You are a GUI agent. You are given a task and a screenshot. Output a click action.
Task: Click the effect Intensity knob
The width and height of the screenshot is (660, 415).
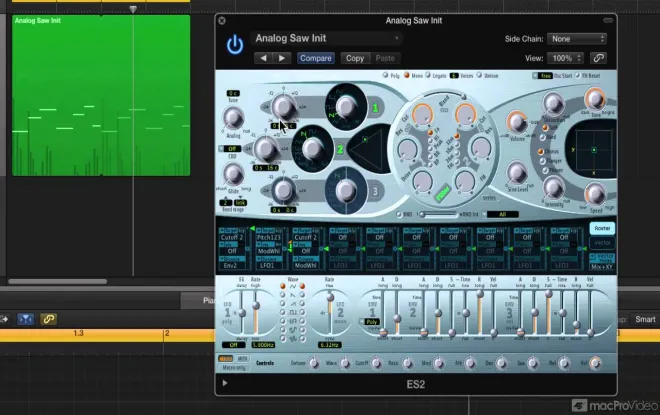pos(554,187)
